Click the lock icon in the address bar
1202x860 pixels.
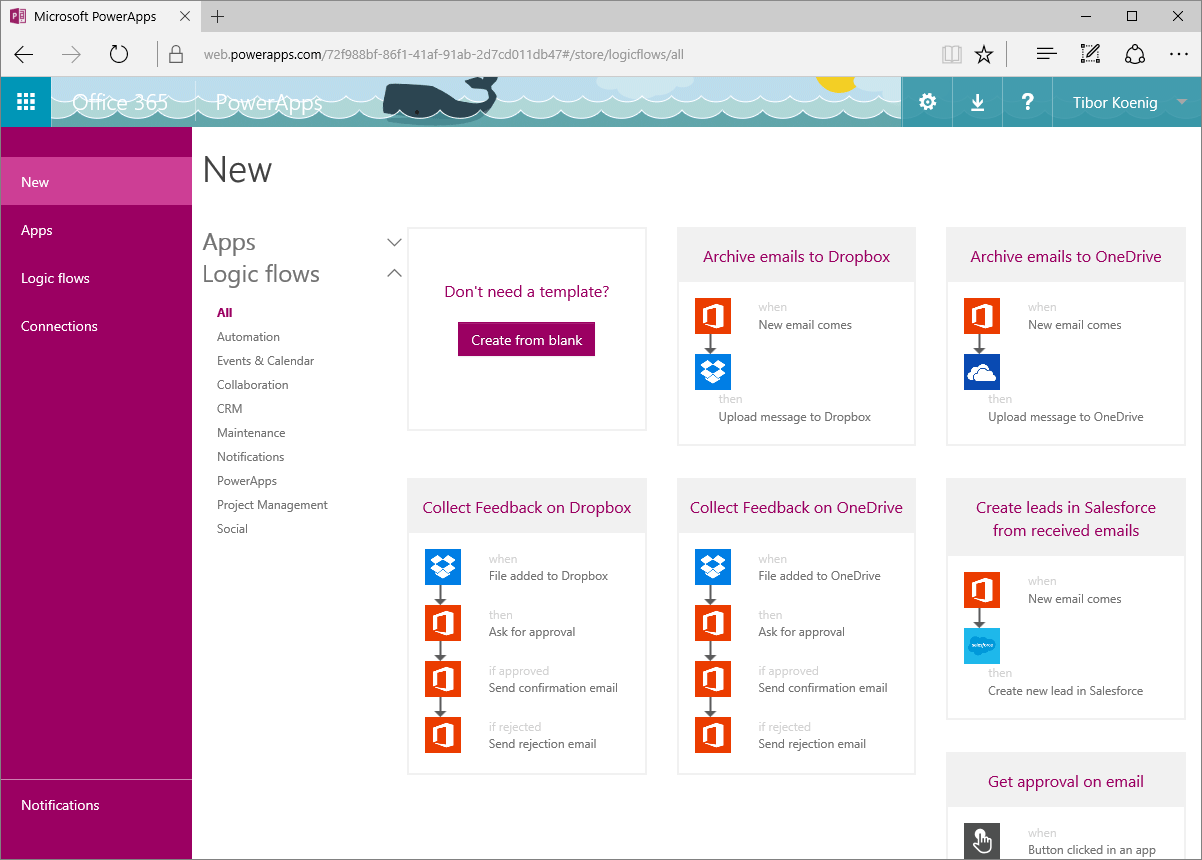click(x=176, y=54)
